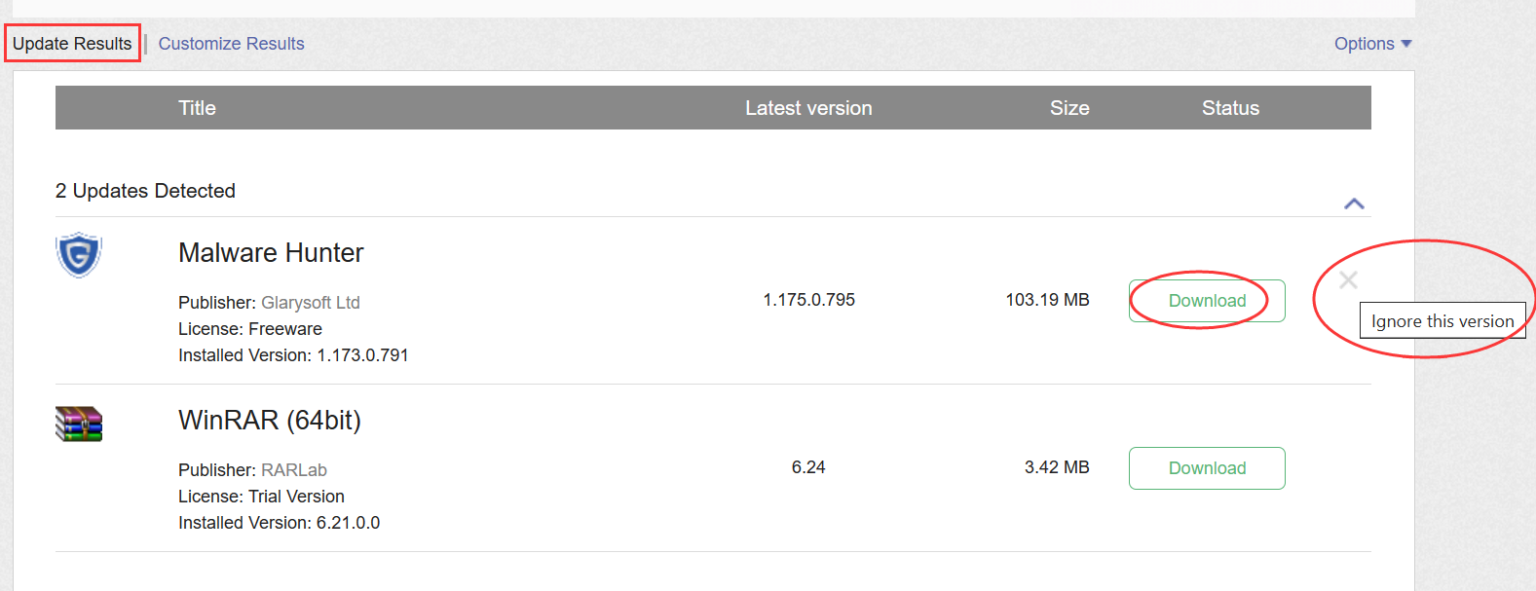Image resolution: width=1536 pixels, height=591 pixels.
Task: Click the Malware Hunter title
Action: coord(271,253)
